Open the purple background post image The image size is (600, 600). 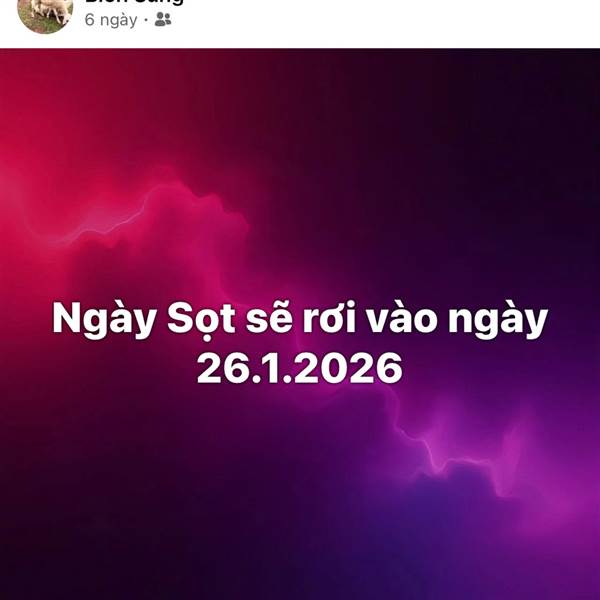[x=300, y=324]
